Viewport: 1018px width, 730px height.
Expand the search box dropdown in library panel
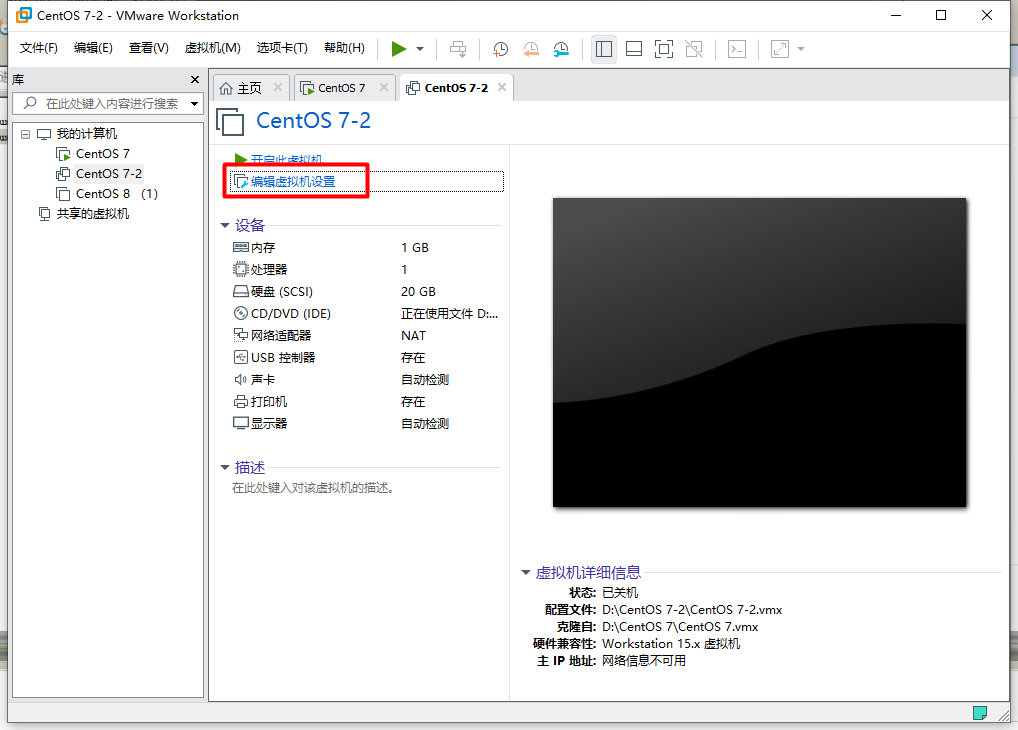pos(194,103)
